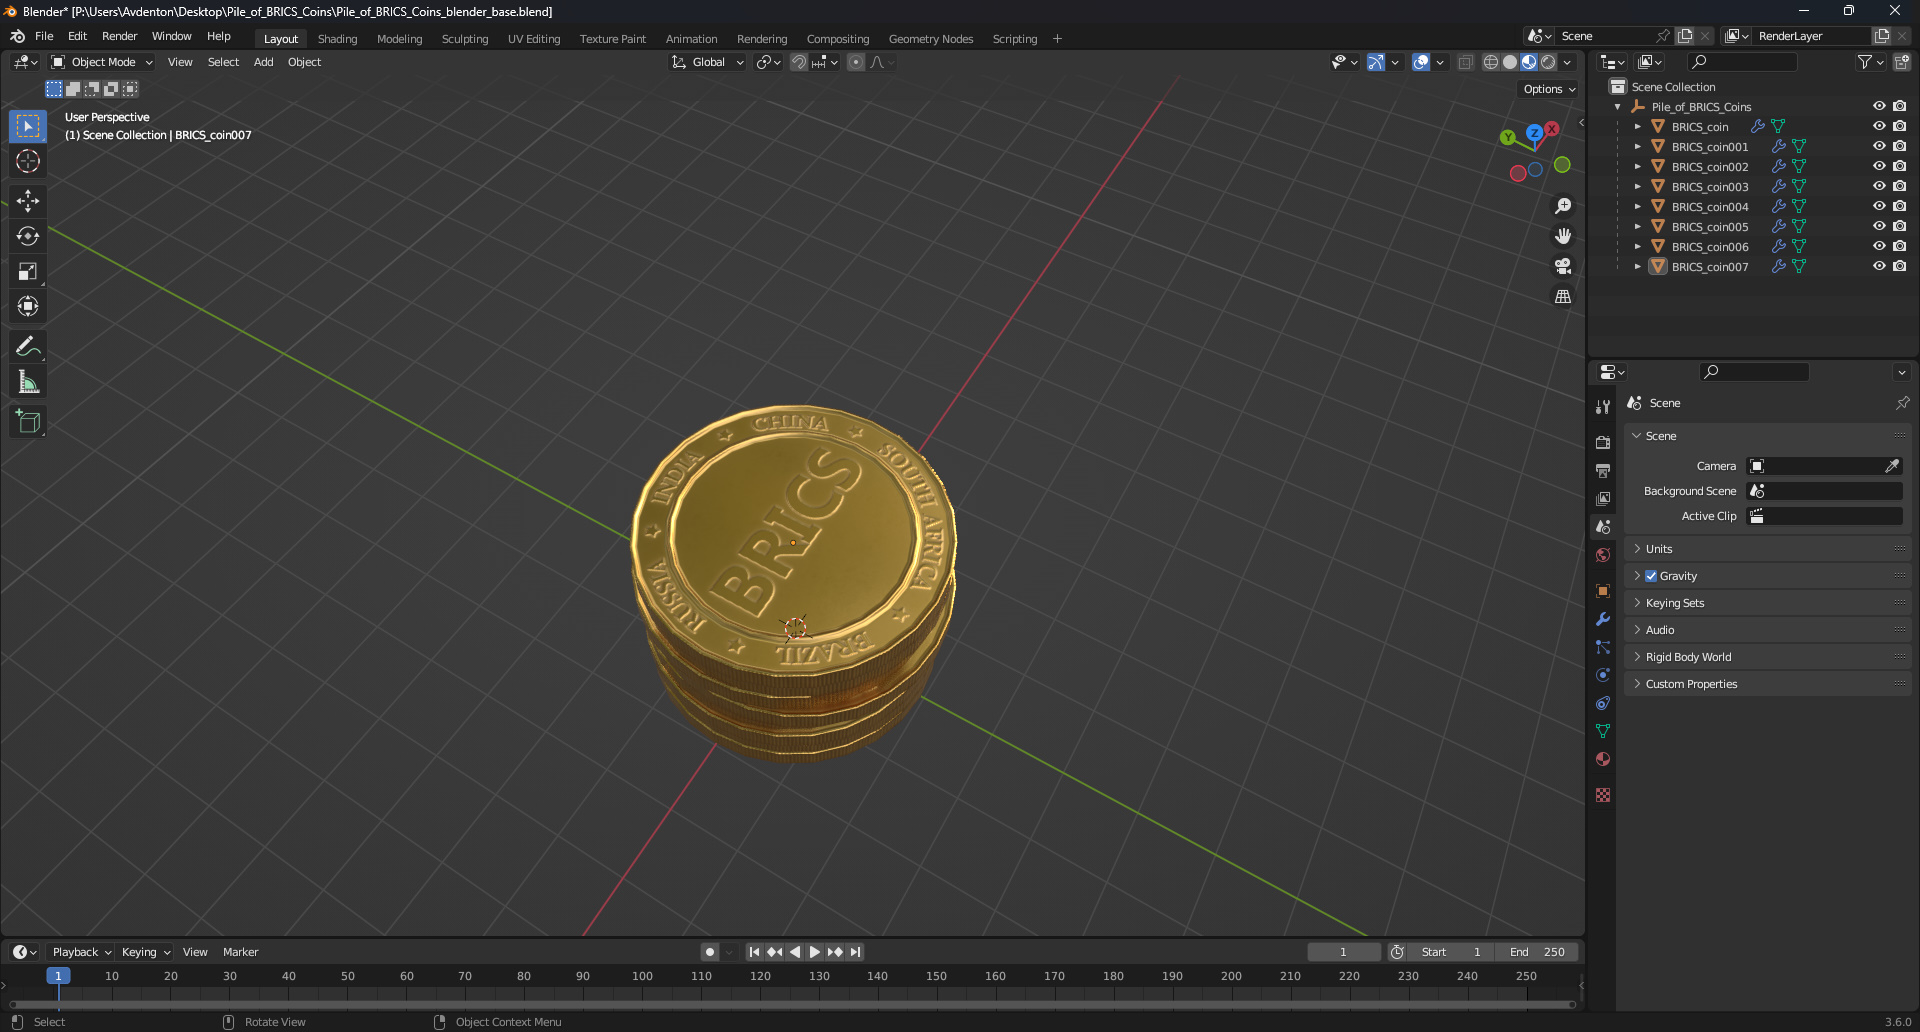Switch to the UV Editing workspace tab
This screenshot has height=1032, width=1920.
coord(534,39)
